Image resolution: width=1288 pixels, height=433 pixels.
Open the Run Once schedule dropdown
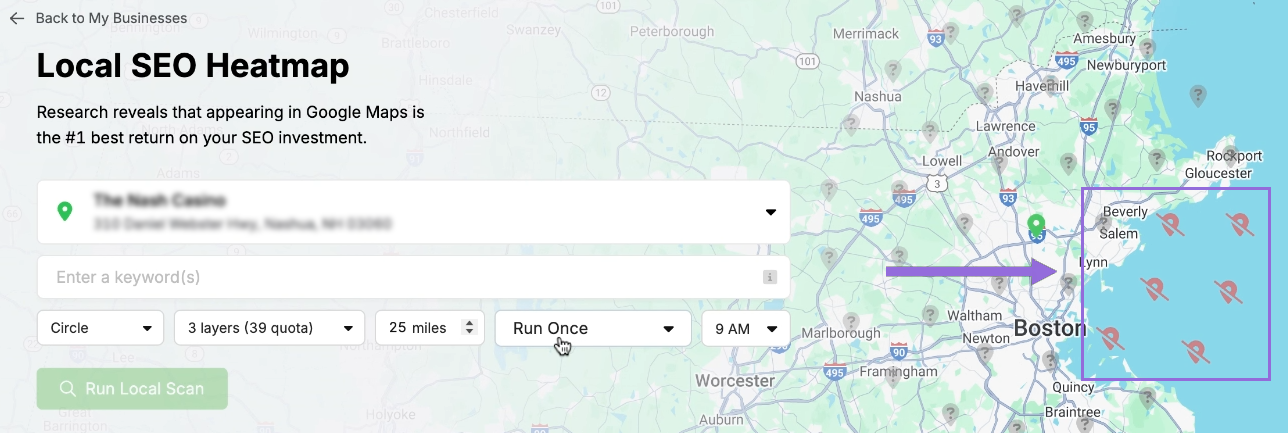coord(593,328)
